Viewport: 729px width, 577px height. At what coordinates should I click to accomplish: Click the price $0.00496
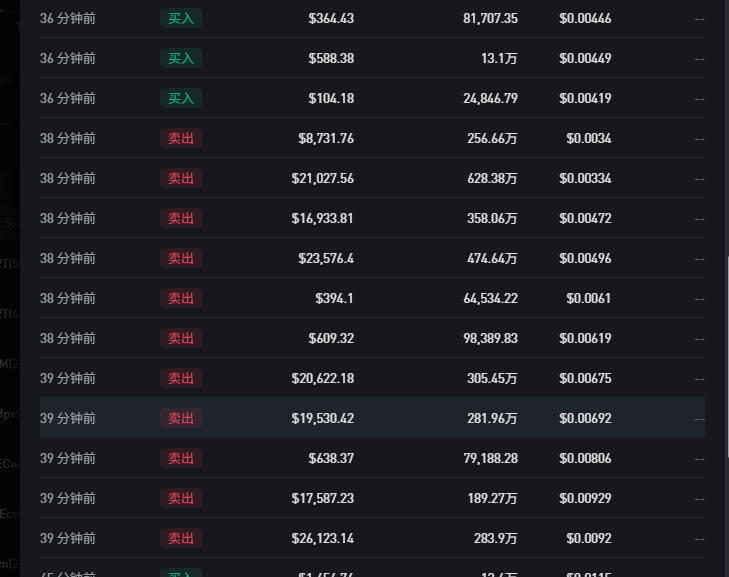tap(585, 258)
